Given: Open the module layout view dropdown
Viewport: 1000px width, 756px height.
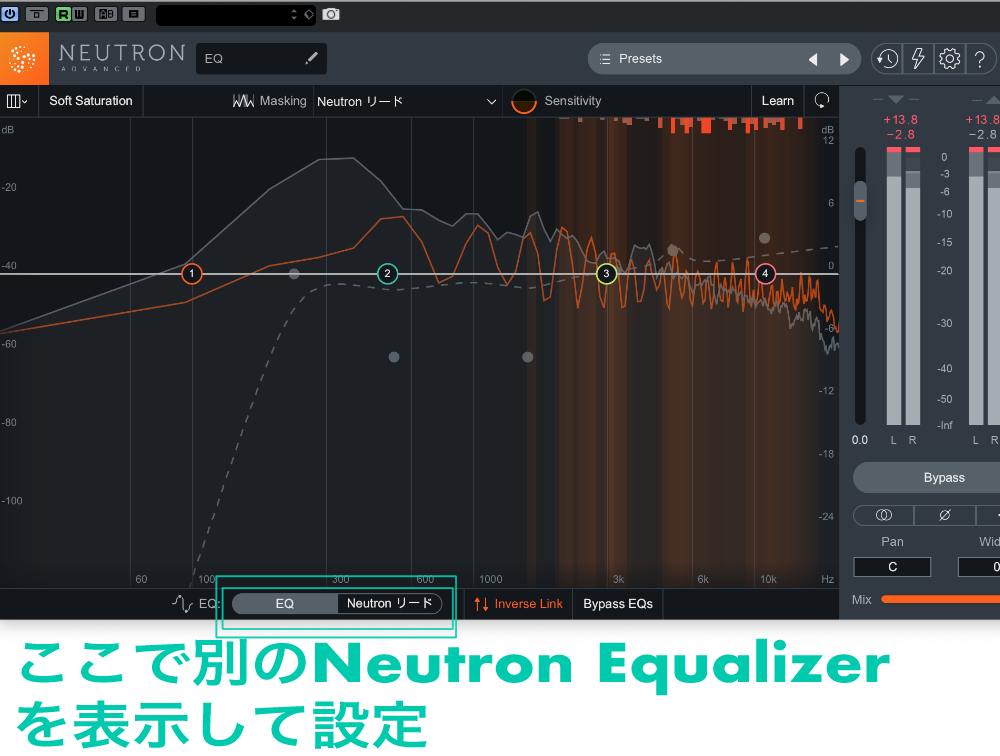Looking at the screenshot, I should tap(17, 101).
